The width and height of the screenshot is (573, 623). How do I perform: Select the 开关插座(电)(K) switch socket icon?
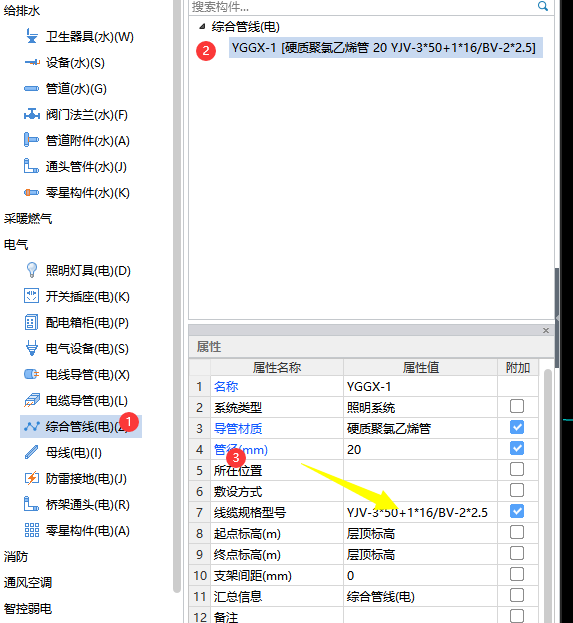[32, 296]
